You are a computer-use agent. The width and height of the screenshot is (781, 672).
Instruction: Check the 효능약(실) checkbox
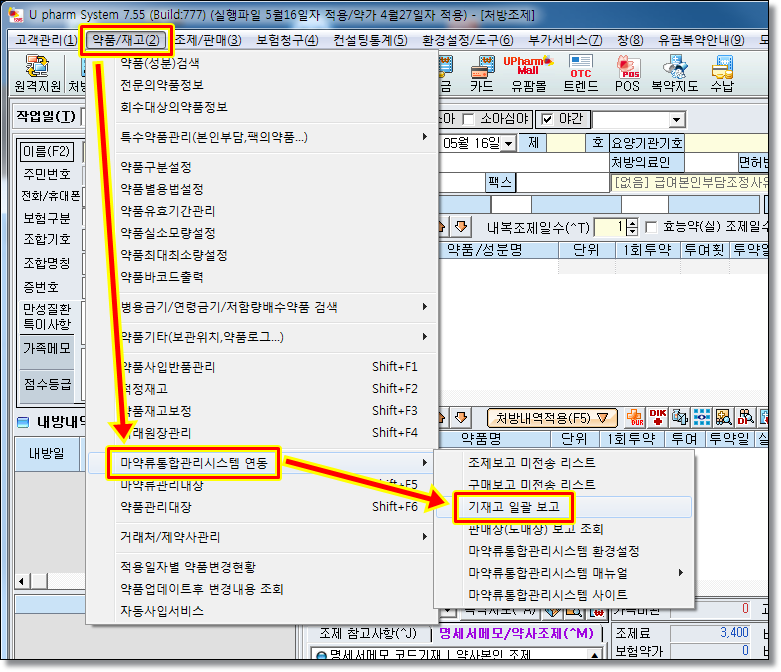(652, 227)
